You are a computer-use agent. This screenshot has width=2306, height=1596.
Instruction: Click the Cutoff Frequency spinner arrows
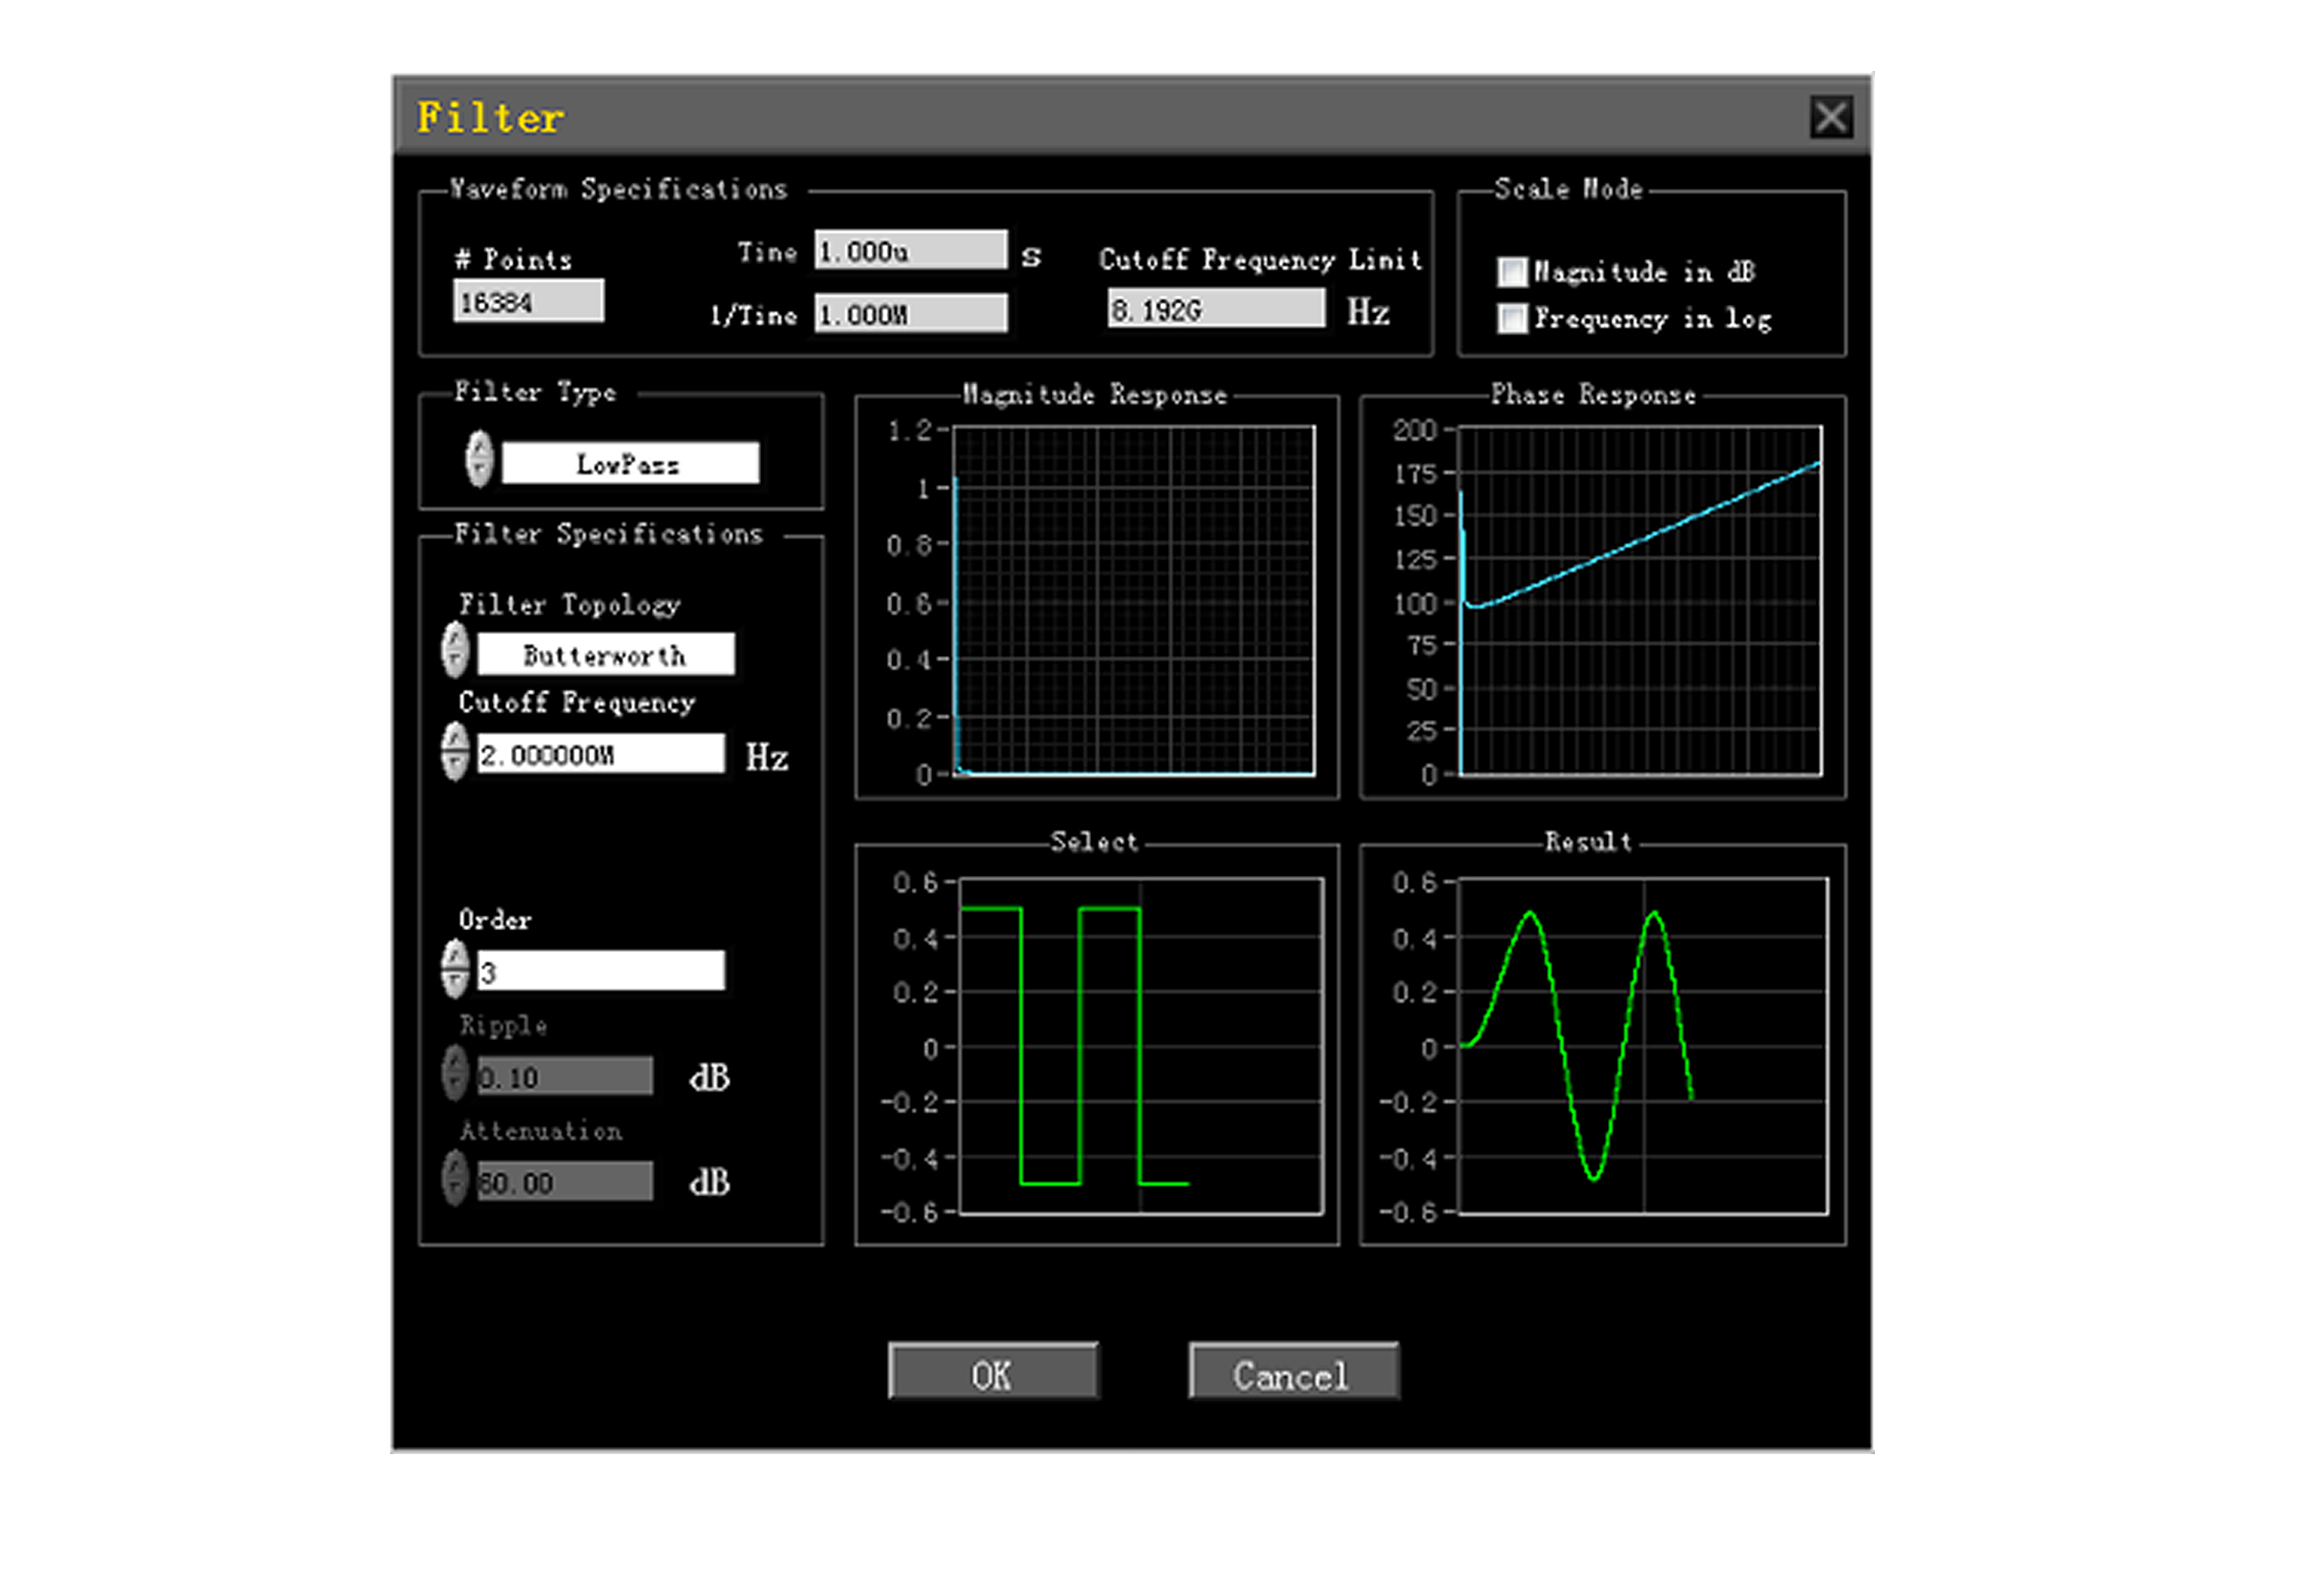point(455,751)
